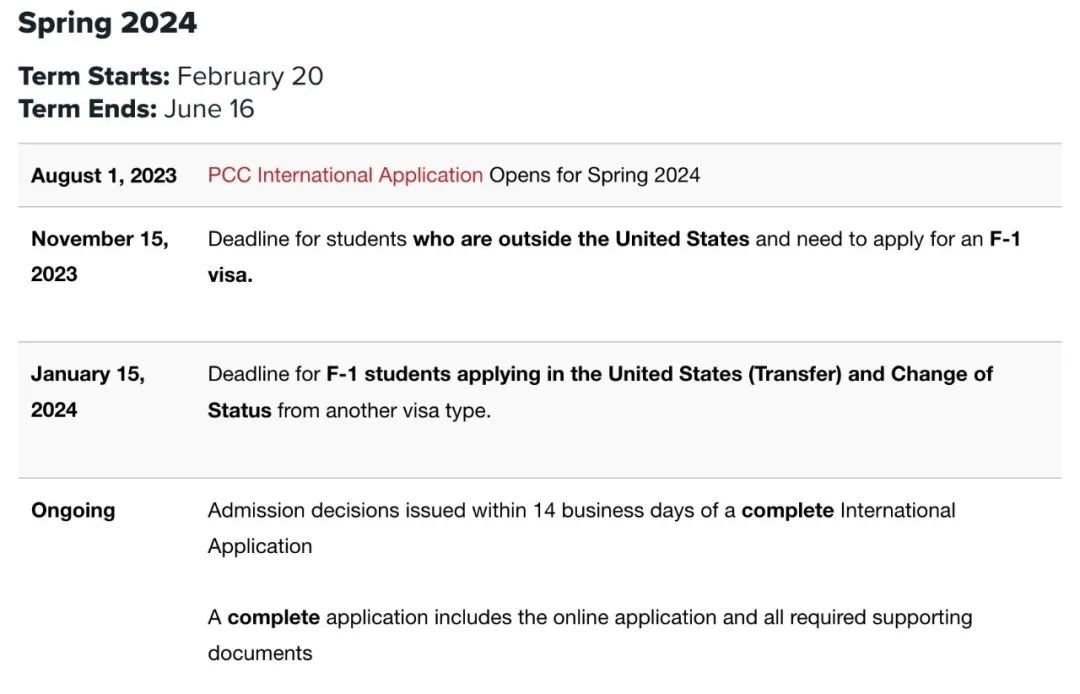The image size is (1080, 694).
Task: Click the F-1 visa deadline description
Action: [614, 256]
